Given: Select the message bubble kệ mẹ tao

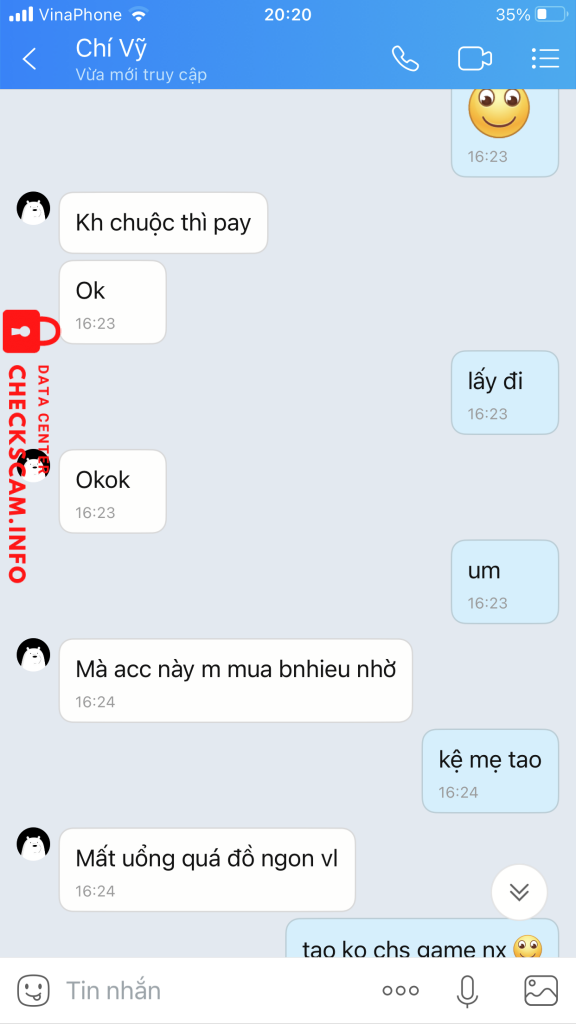Looking at the screenshot, I should coord(490,771).
